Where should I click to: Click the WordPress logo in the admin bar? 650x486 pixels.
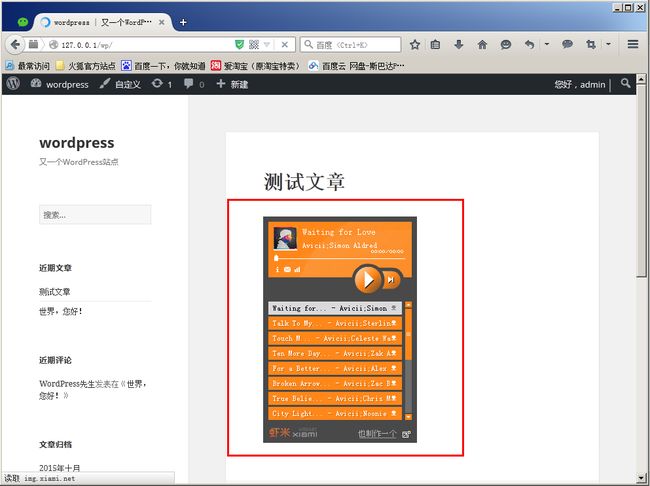tap(13, 84)
